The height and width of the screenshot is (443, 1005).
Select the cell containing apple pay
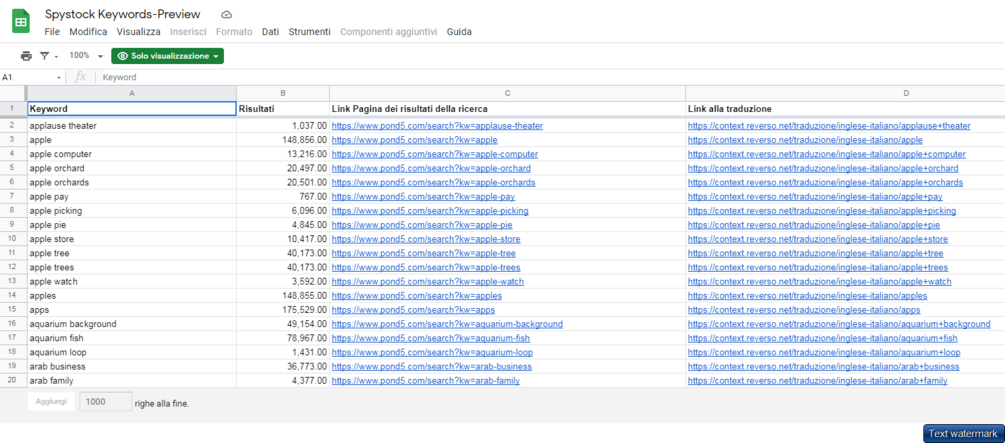(x=131, y=197)
